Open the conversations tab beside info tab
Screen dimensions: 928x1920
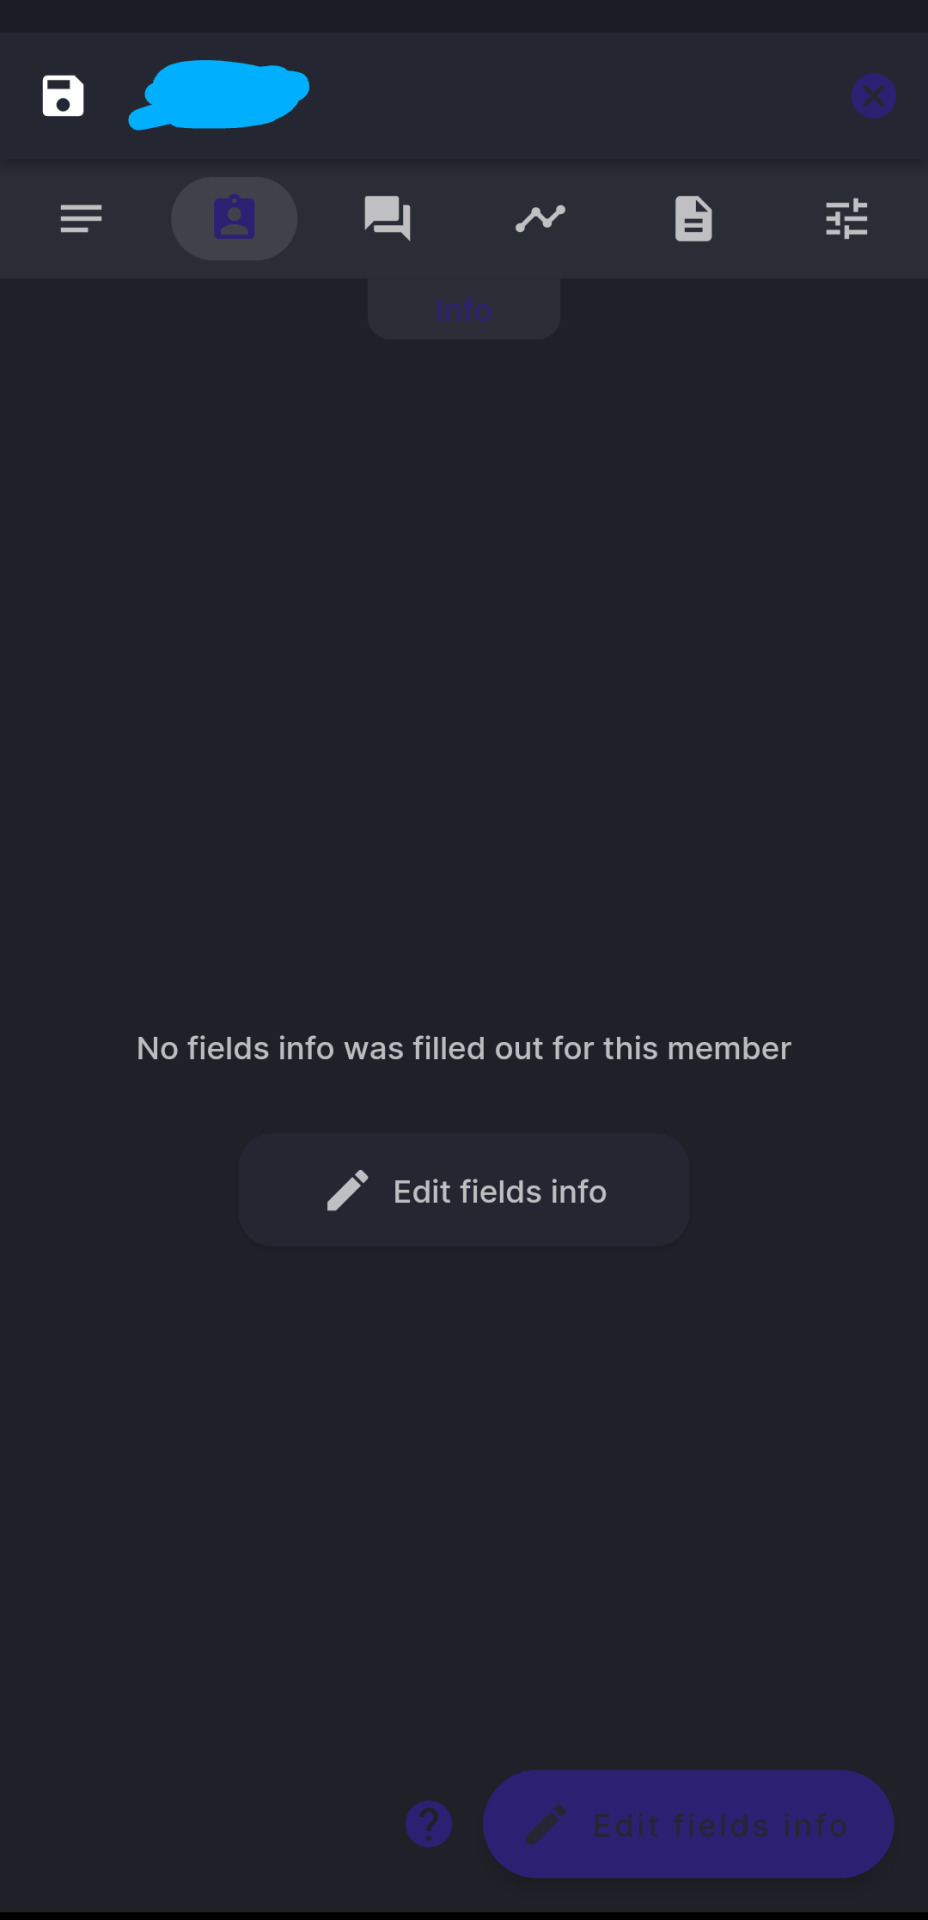pyautogui.click(x=387, y=218)
